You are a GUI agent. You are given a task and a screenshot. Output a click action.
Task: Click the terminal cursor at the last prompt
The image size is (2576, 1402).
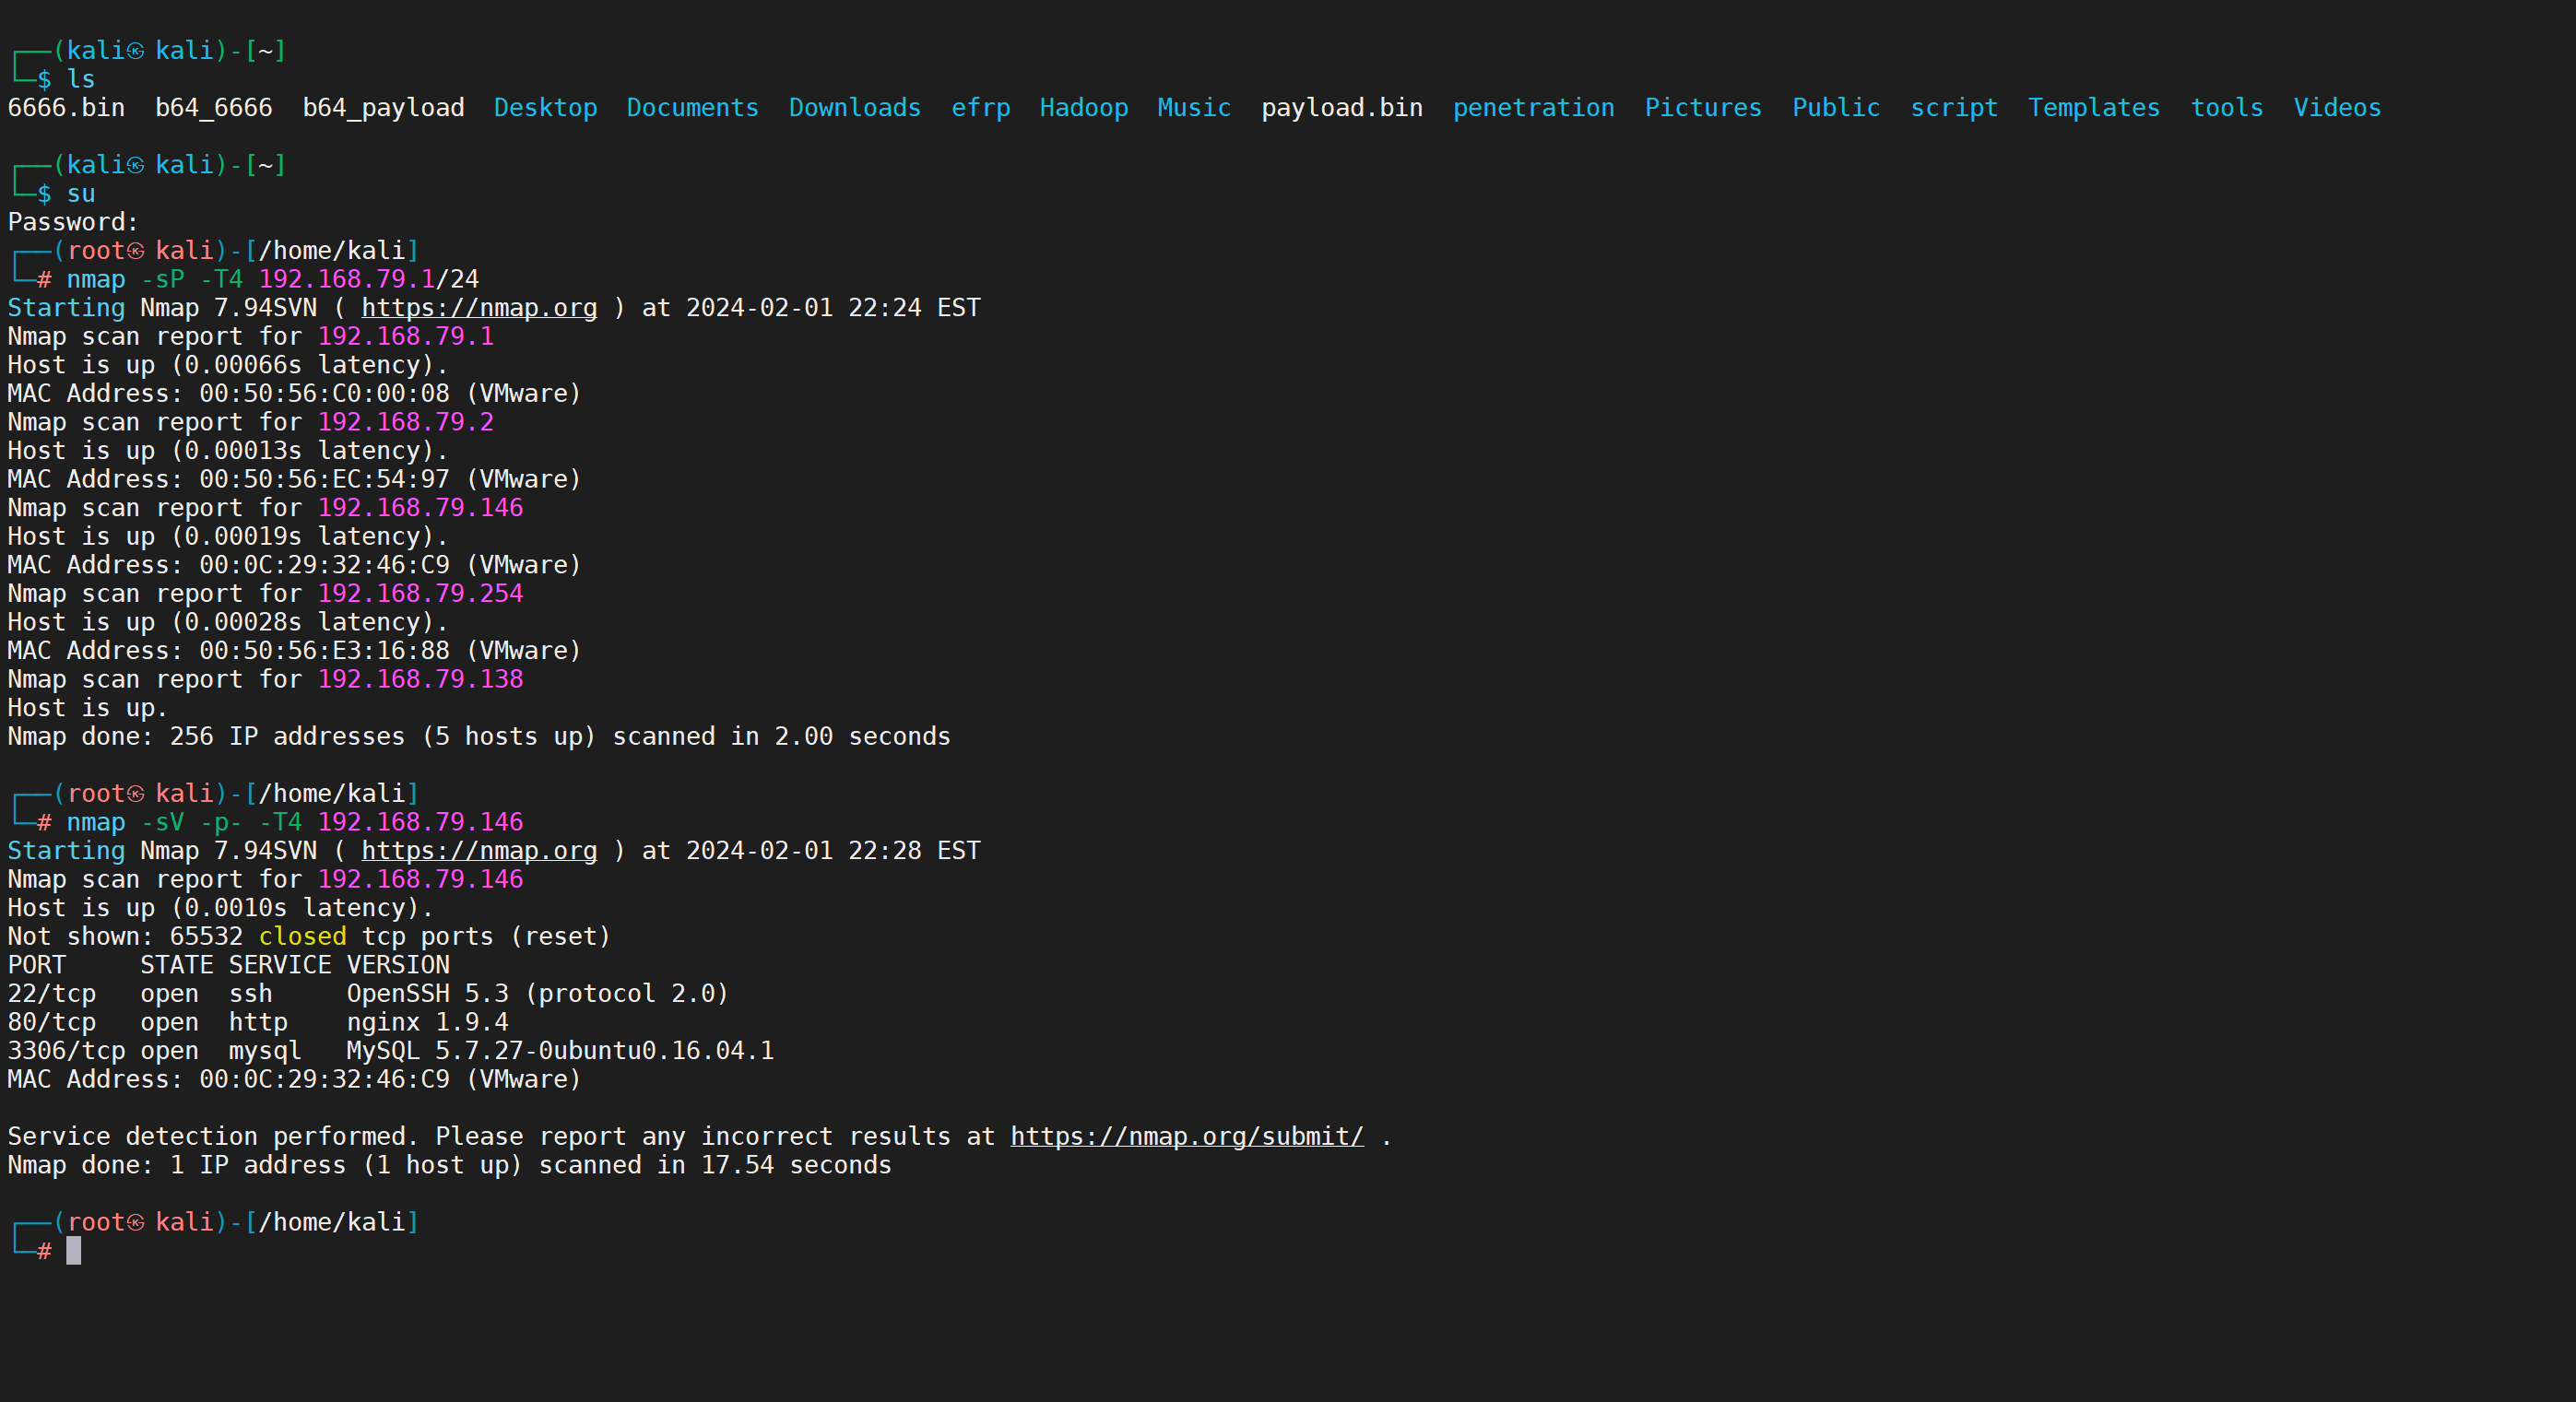pos(74,1251)
